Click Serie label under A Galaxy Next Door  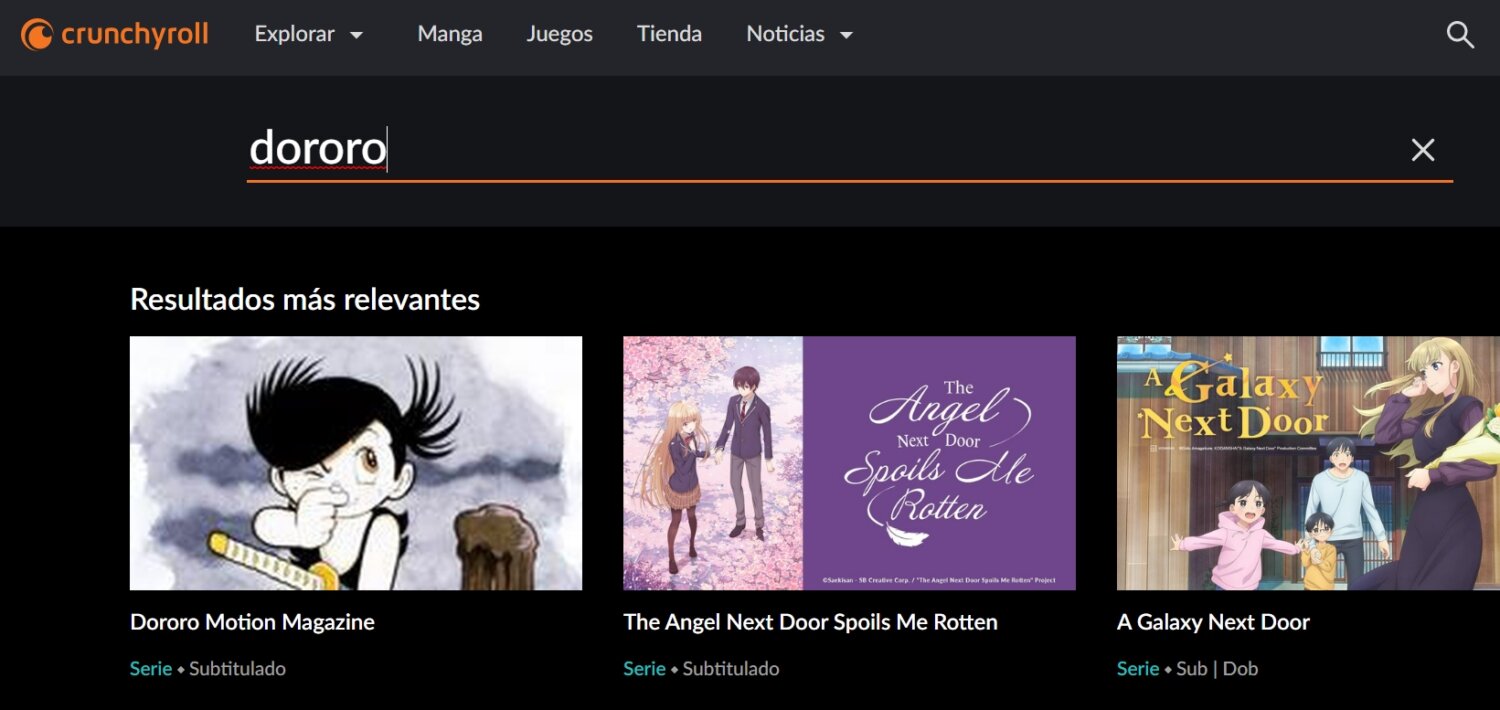tap(1138, 669)
